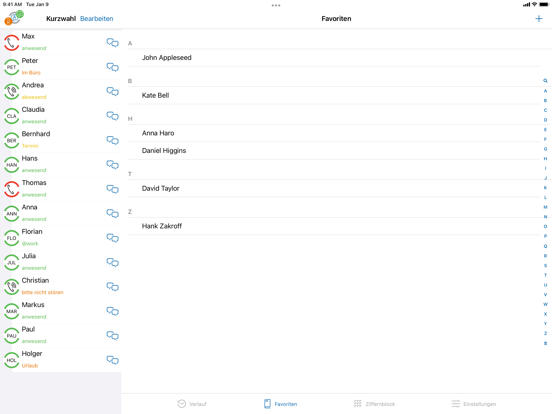
Task: Tap Christian's ringing phone avatar
Action: [12, 287]
